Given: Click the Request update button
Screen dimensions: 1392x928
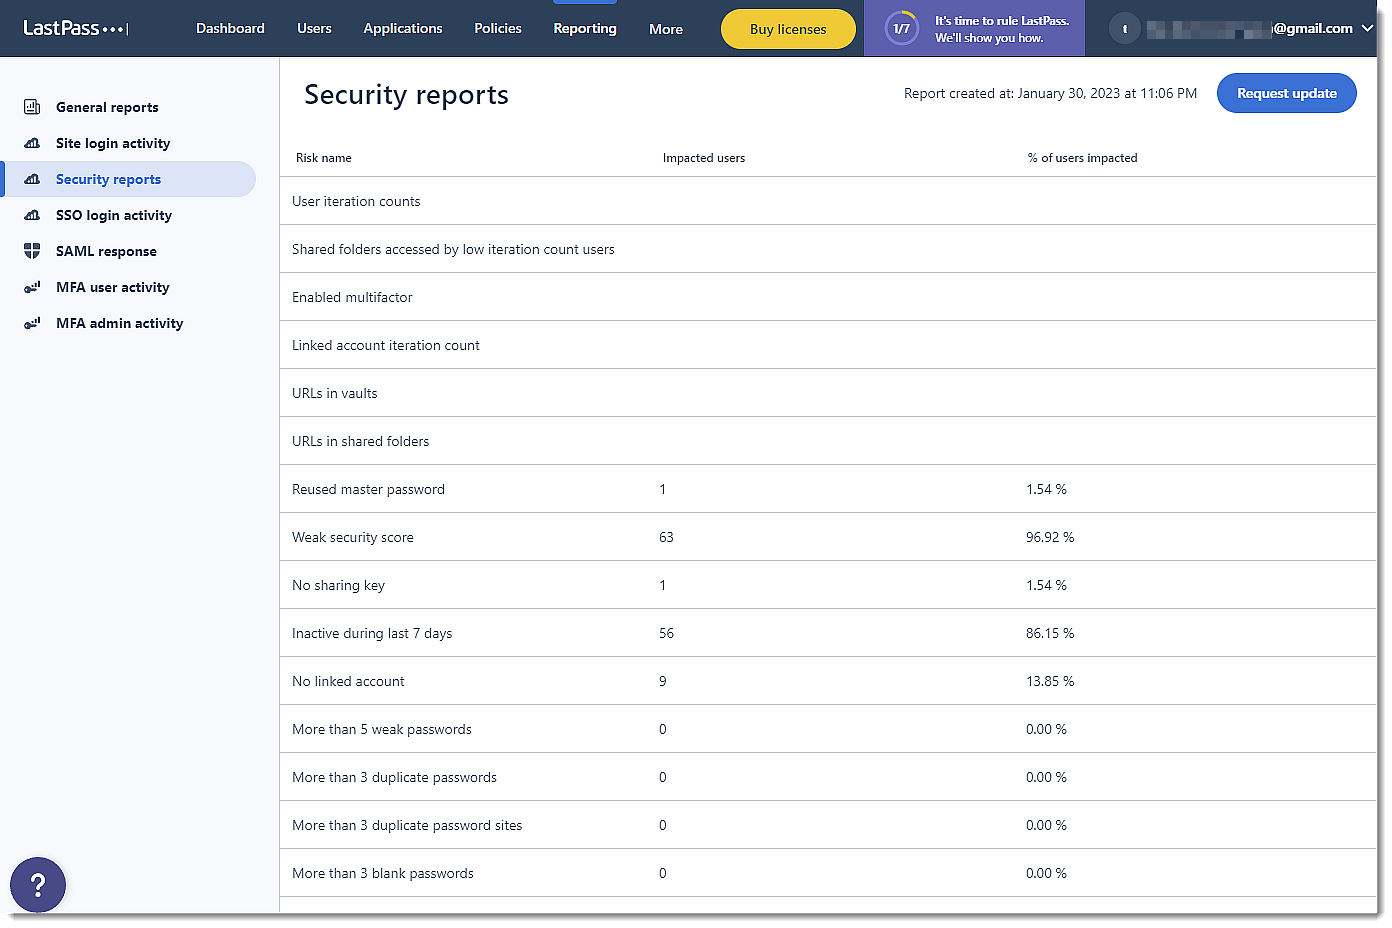Looking at the screenshot, I should click(1286, 93).
